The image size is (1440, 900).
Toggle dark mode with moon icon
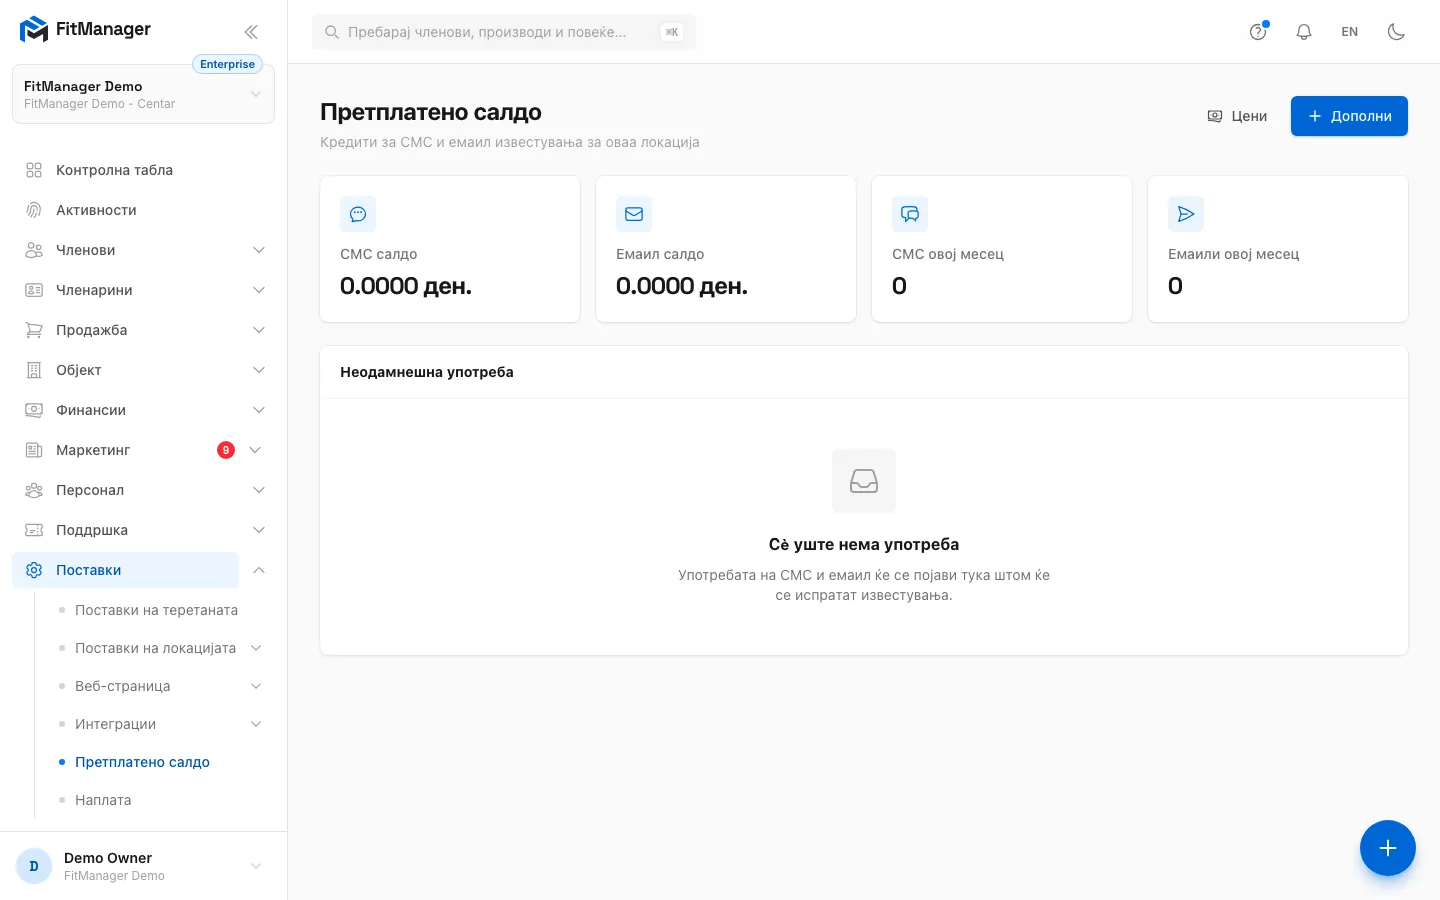point(1397,32)
